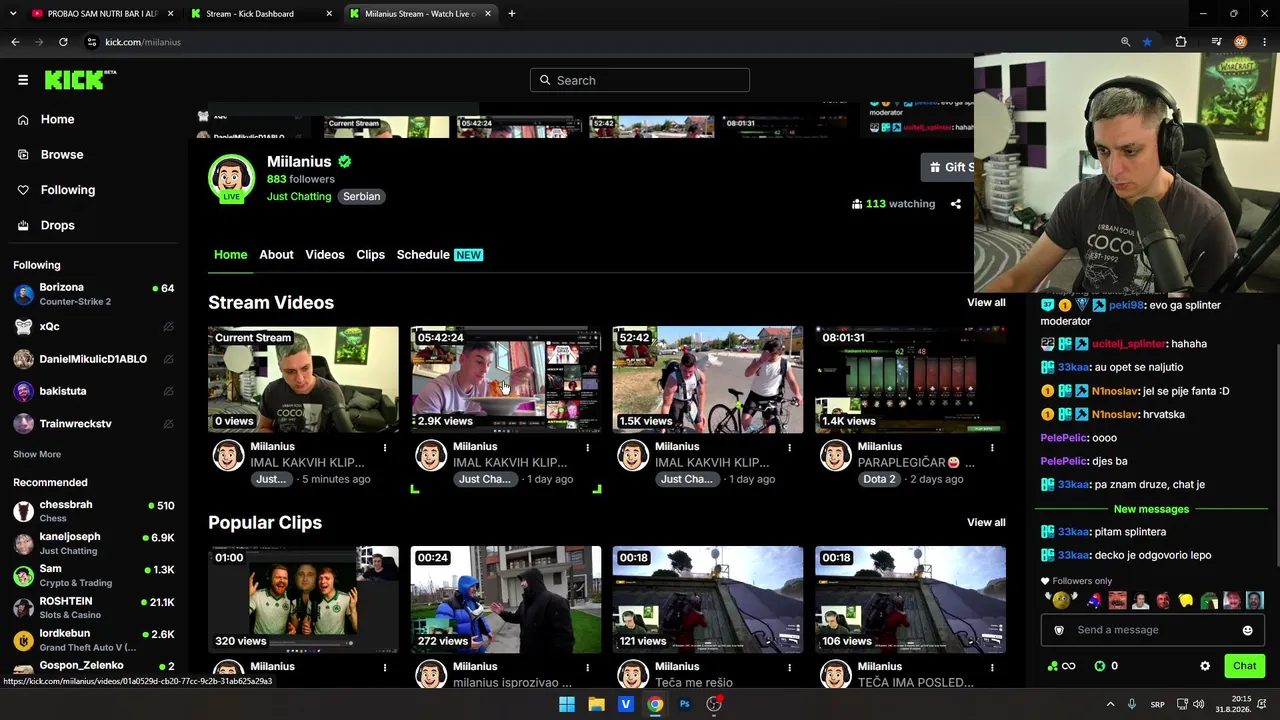Open Photoshop from the taskbar
The height and width of the screenshot is (720, 1280).
click(x=685, y=704)
